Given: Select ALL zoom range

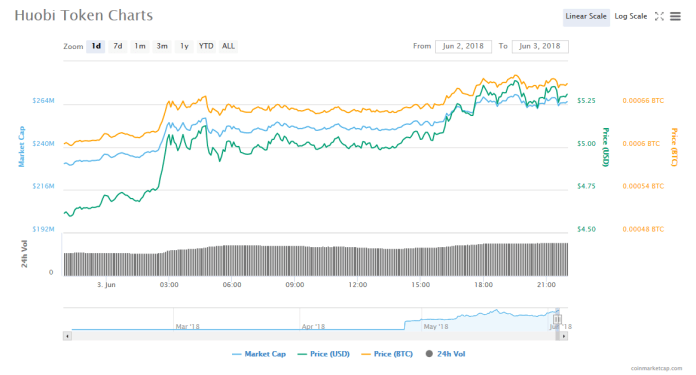Looking at the screenshot, I should [x=228, y=46].
